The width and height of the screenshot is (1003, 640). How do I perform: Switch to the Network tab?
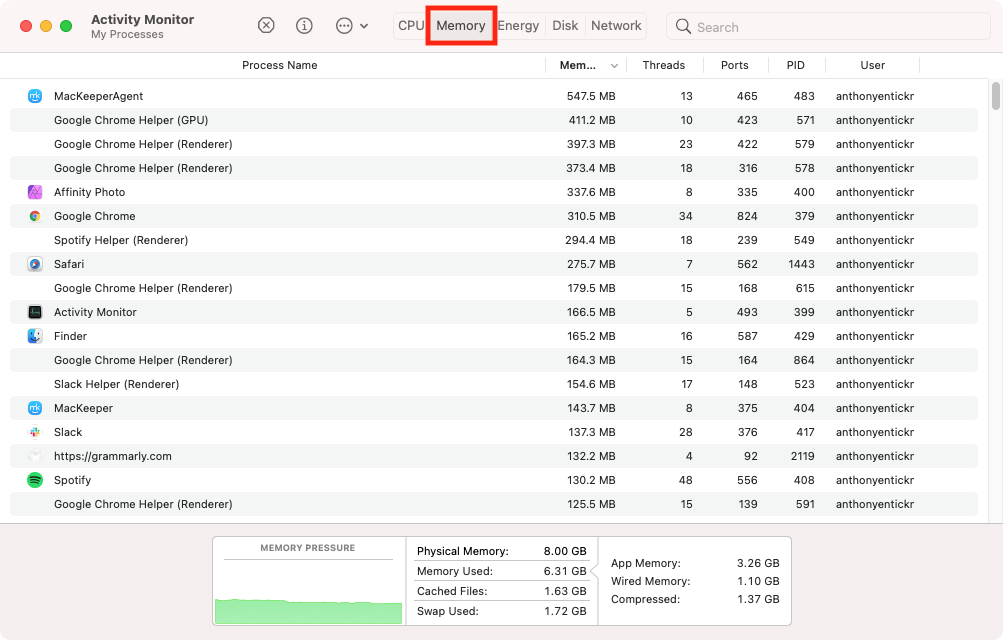coord(616,26)
